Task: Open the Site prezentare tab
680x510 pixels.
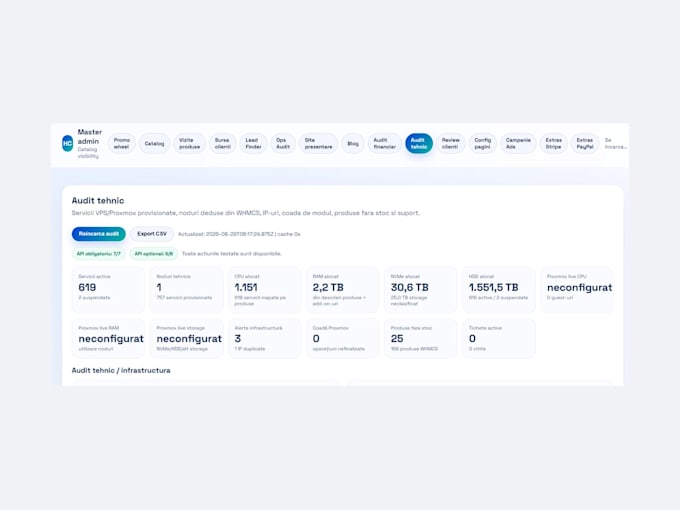Action: pos(318,144)
